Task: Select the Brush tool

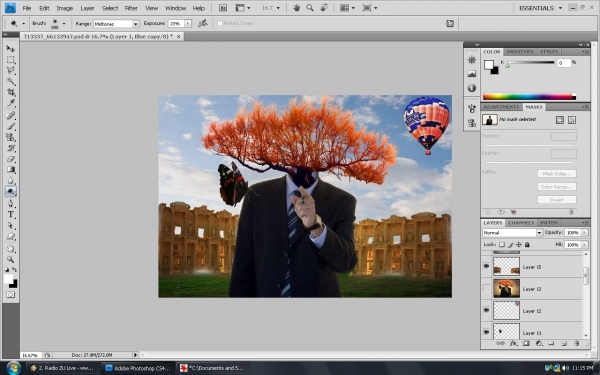Action: click(10, 126)
